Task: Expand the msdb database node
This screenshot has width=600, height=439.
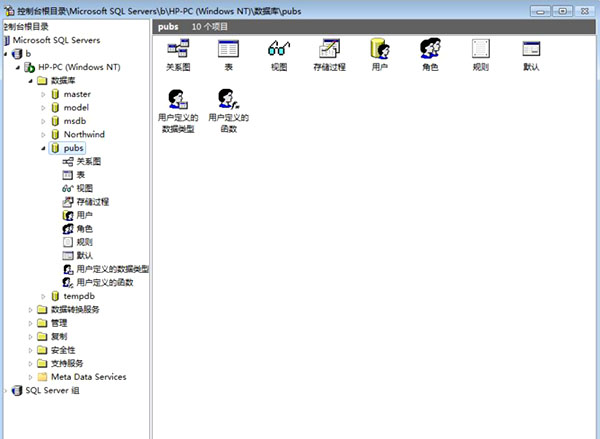Action: click(x=43, y=121)
